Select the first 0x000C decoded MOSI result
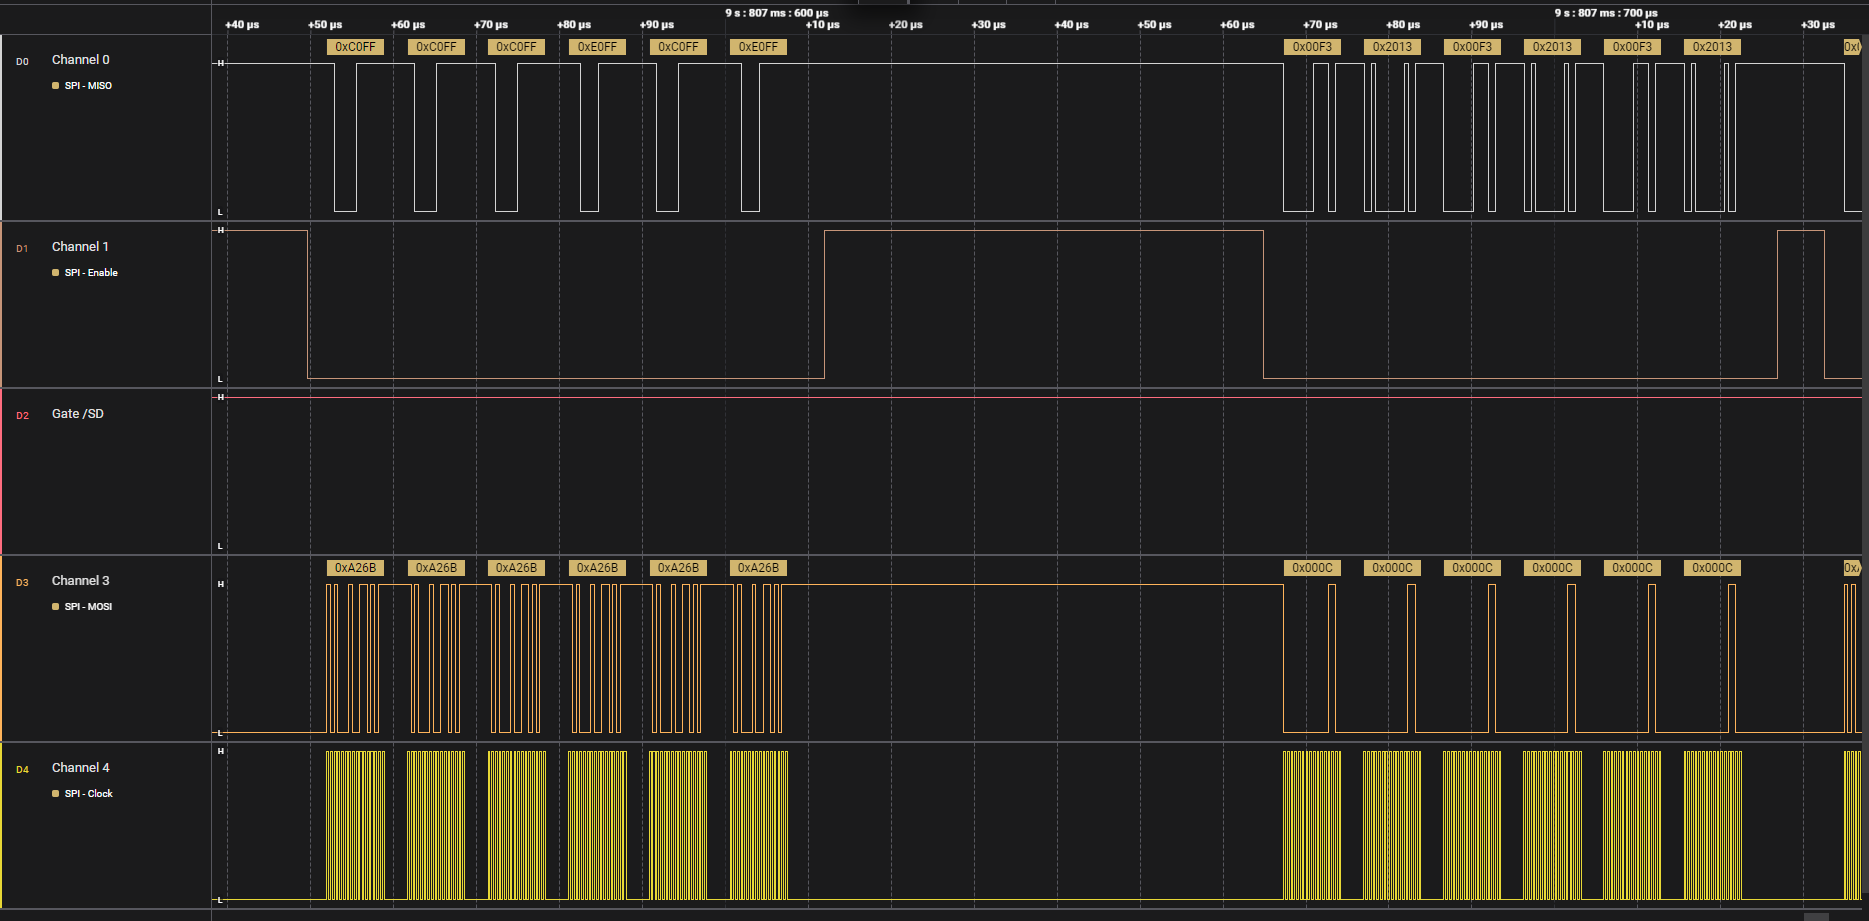1869x921 pixels. (1312, 568)
